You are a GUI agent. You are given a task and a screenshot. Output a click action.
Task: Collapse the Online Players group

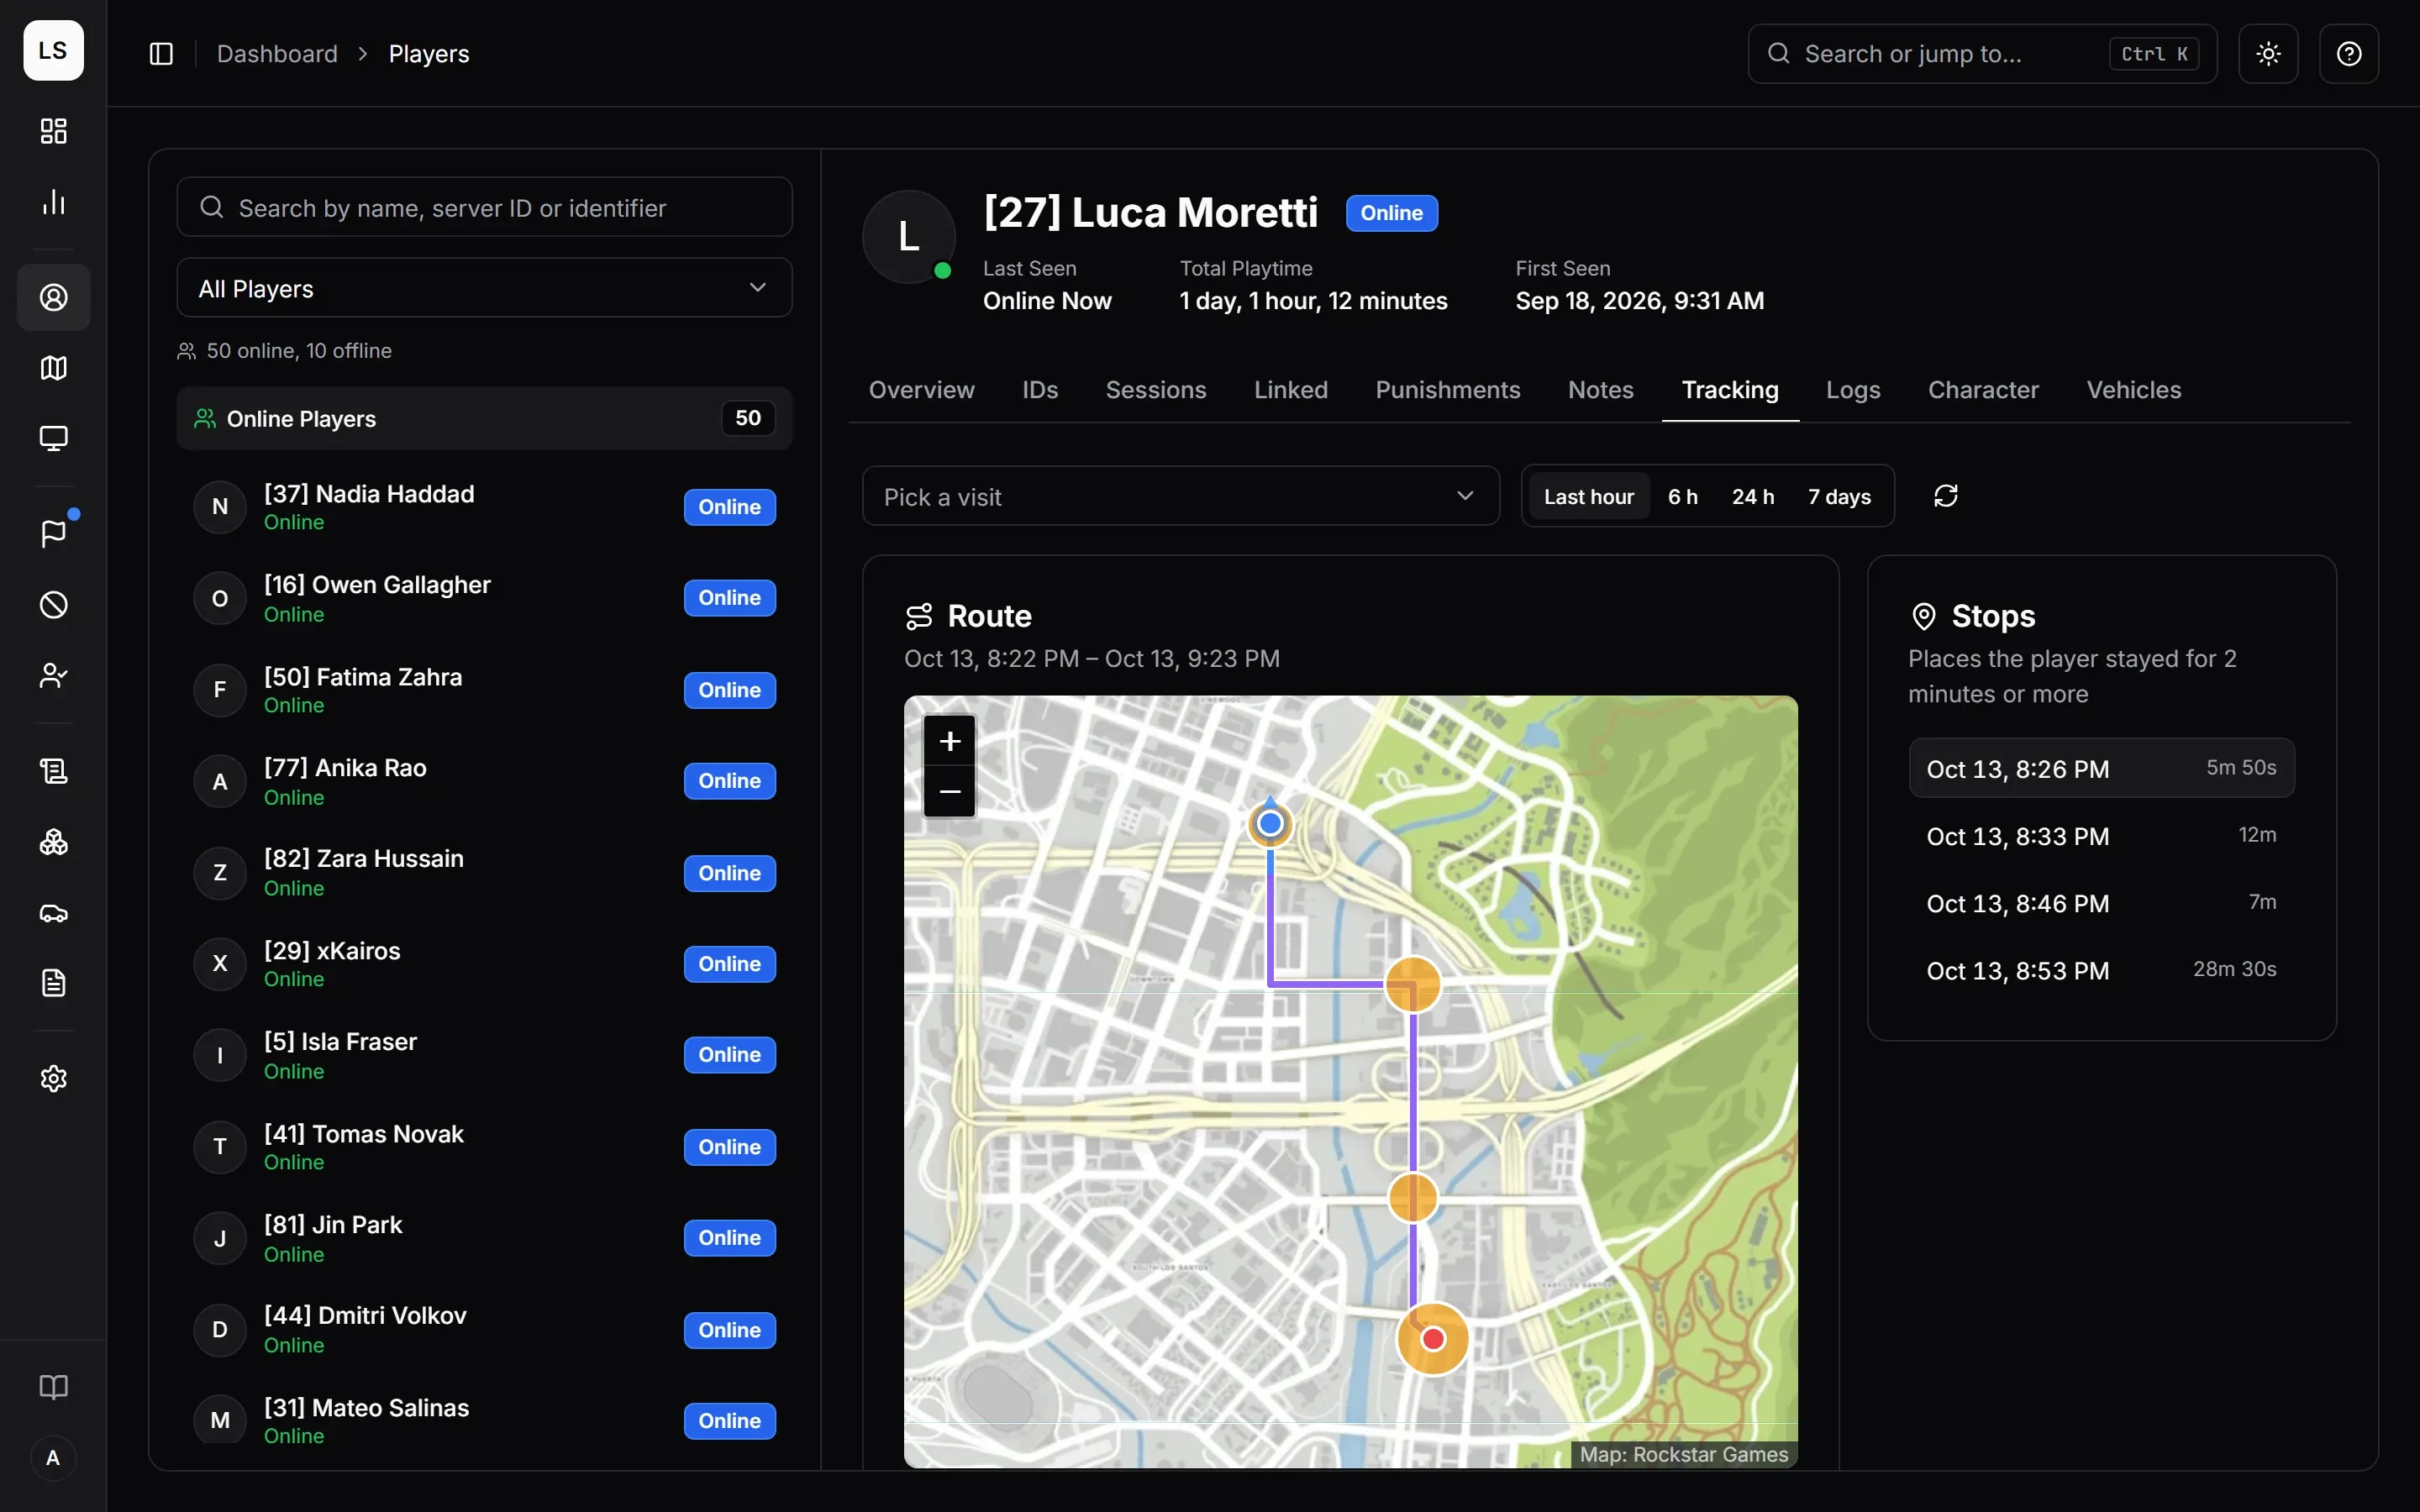(484, 418)
